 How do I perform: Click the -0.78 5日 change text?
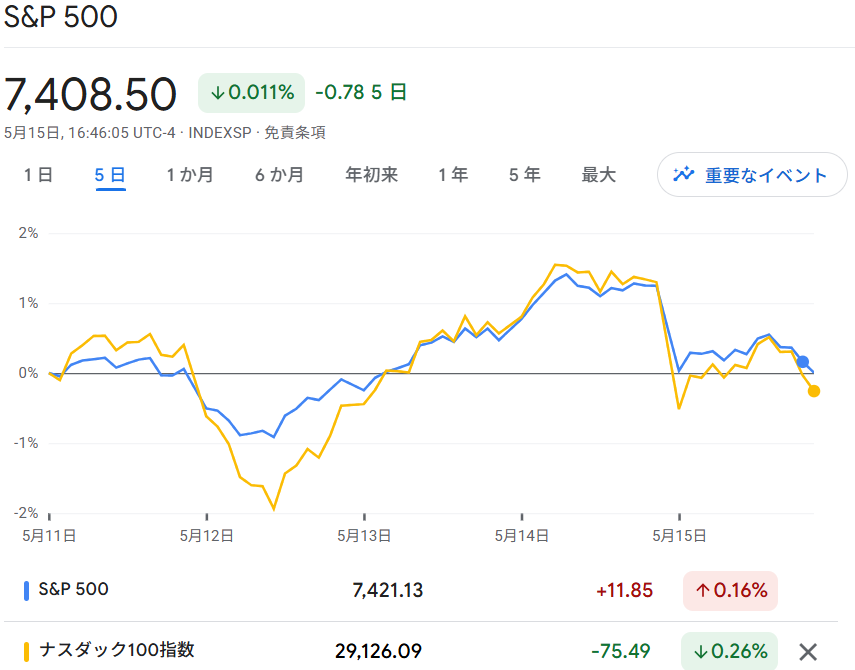(361, 92)
